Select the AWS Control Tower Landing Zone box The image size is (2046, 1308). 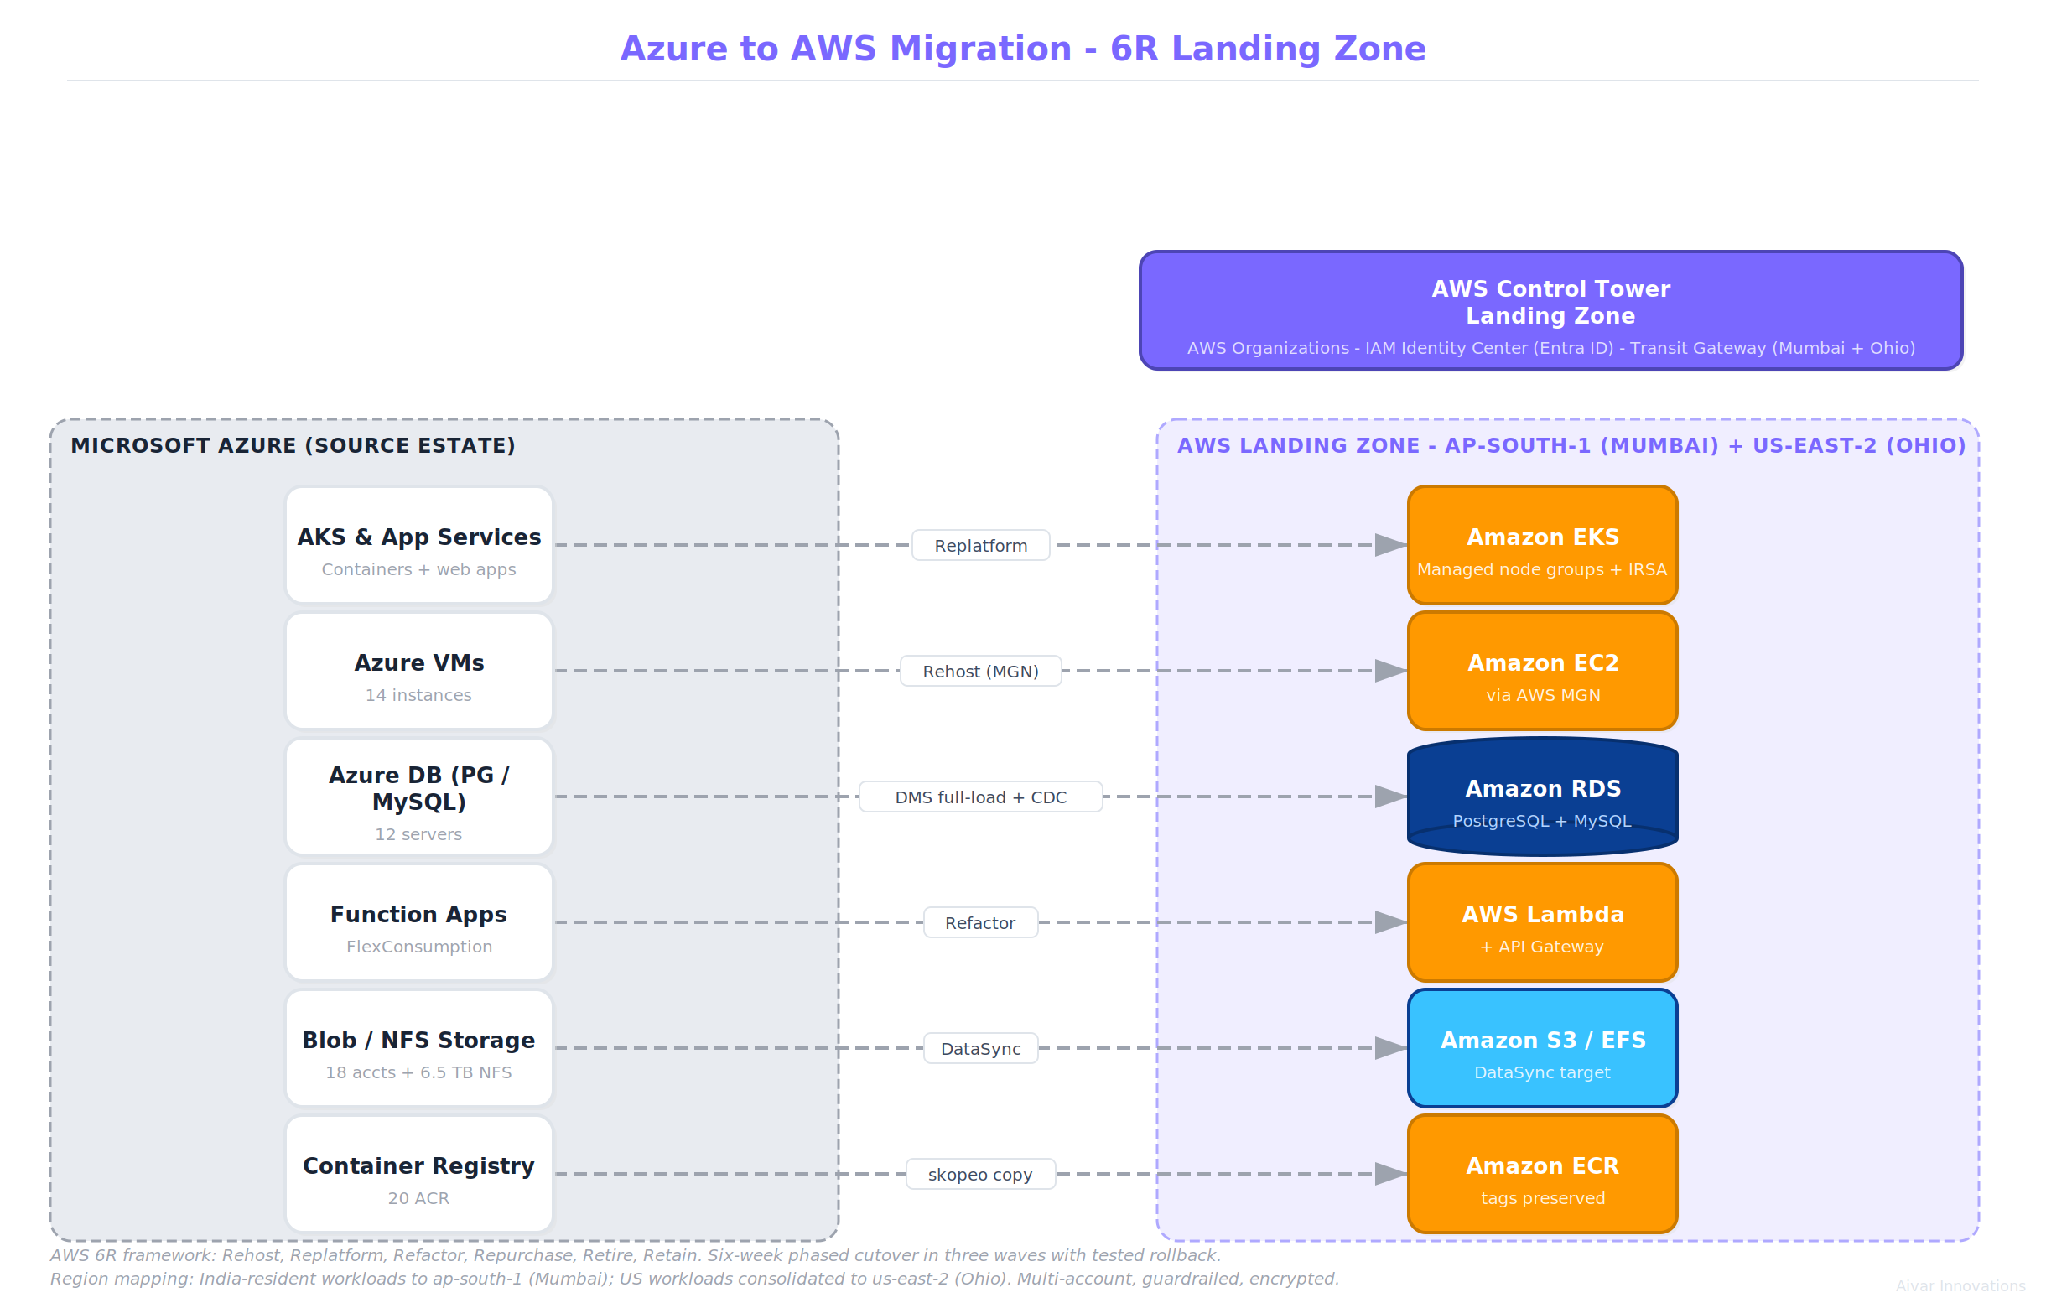(1551, 310)
